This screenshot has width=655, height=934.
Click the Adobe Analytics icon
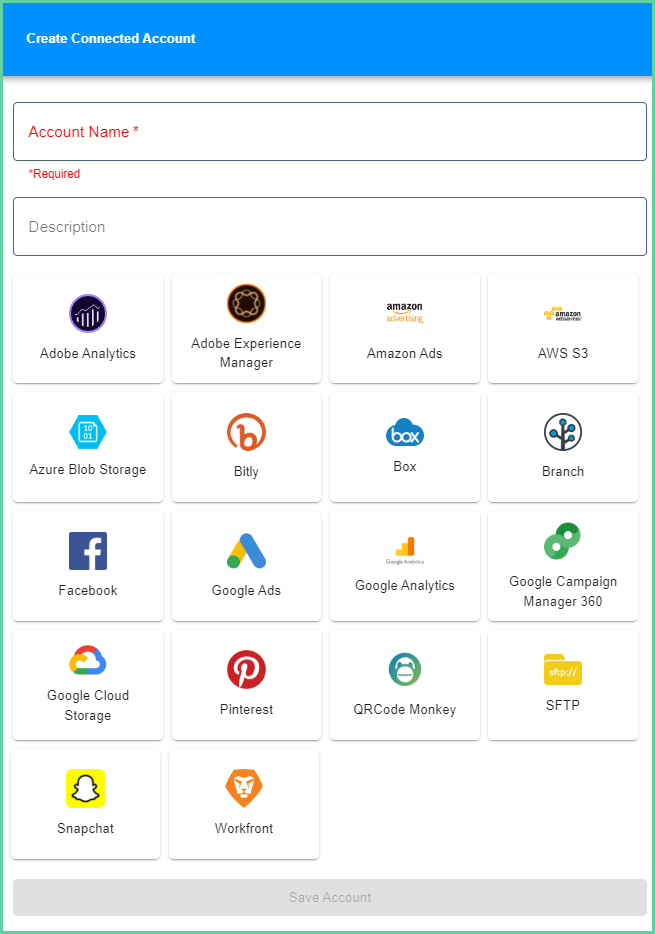[x=88, y=313]
